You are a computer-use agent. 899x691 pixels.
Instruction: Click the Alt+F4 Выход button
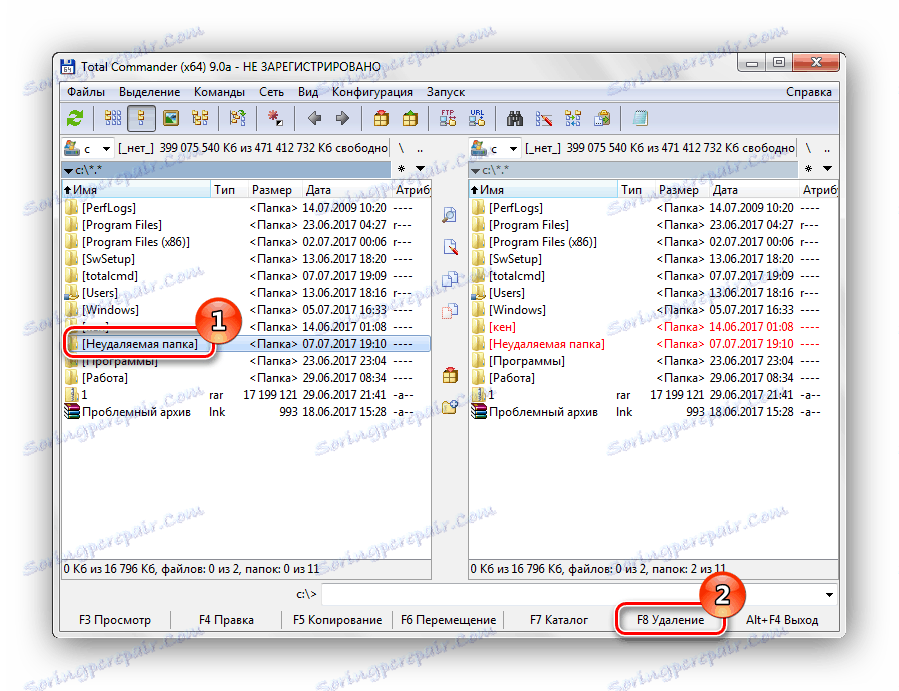[x=781, y=620]
